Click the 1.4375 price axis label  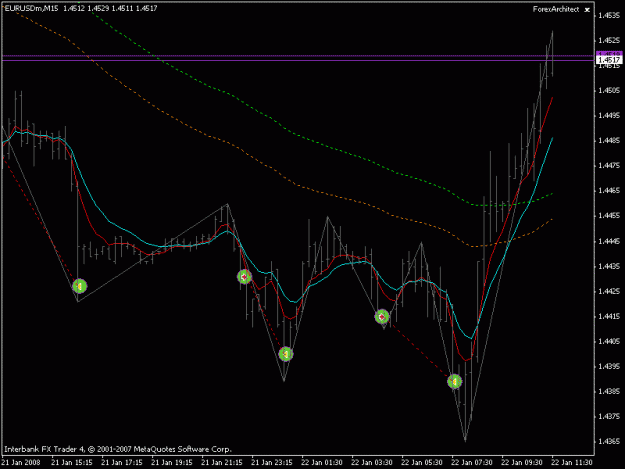[609, 416]
